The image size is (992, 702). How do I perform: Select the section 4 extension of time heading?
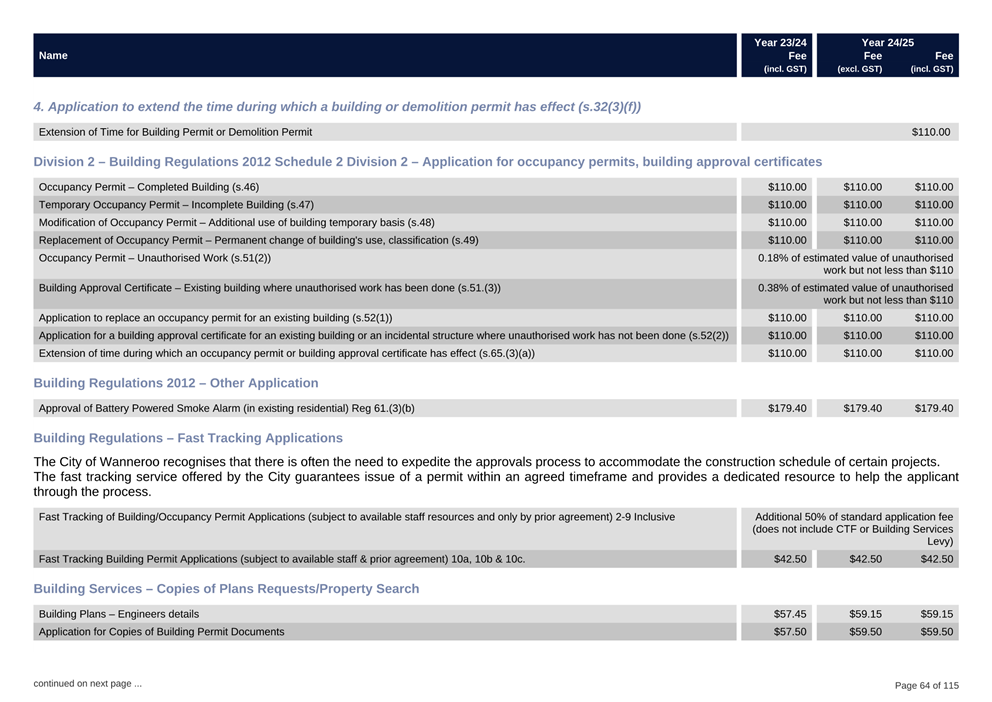337,106
